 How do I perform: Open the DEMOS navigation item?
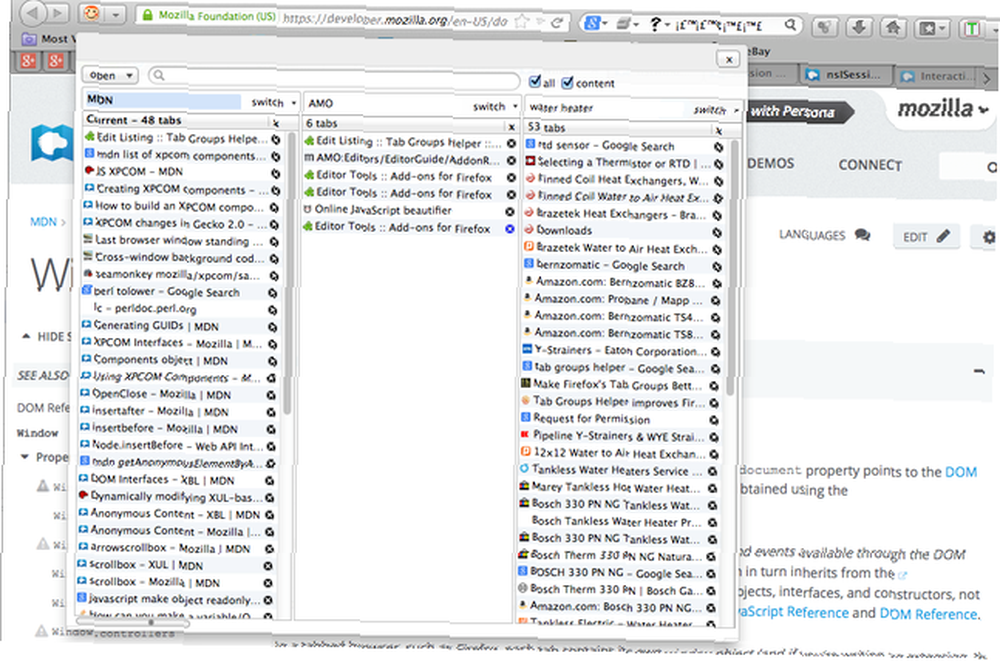coord(770,164)
